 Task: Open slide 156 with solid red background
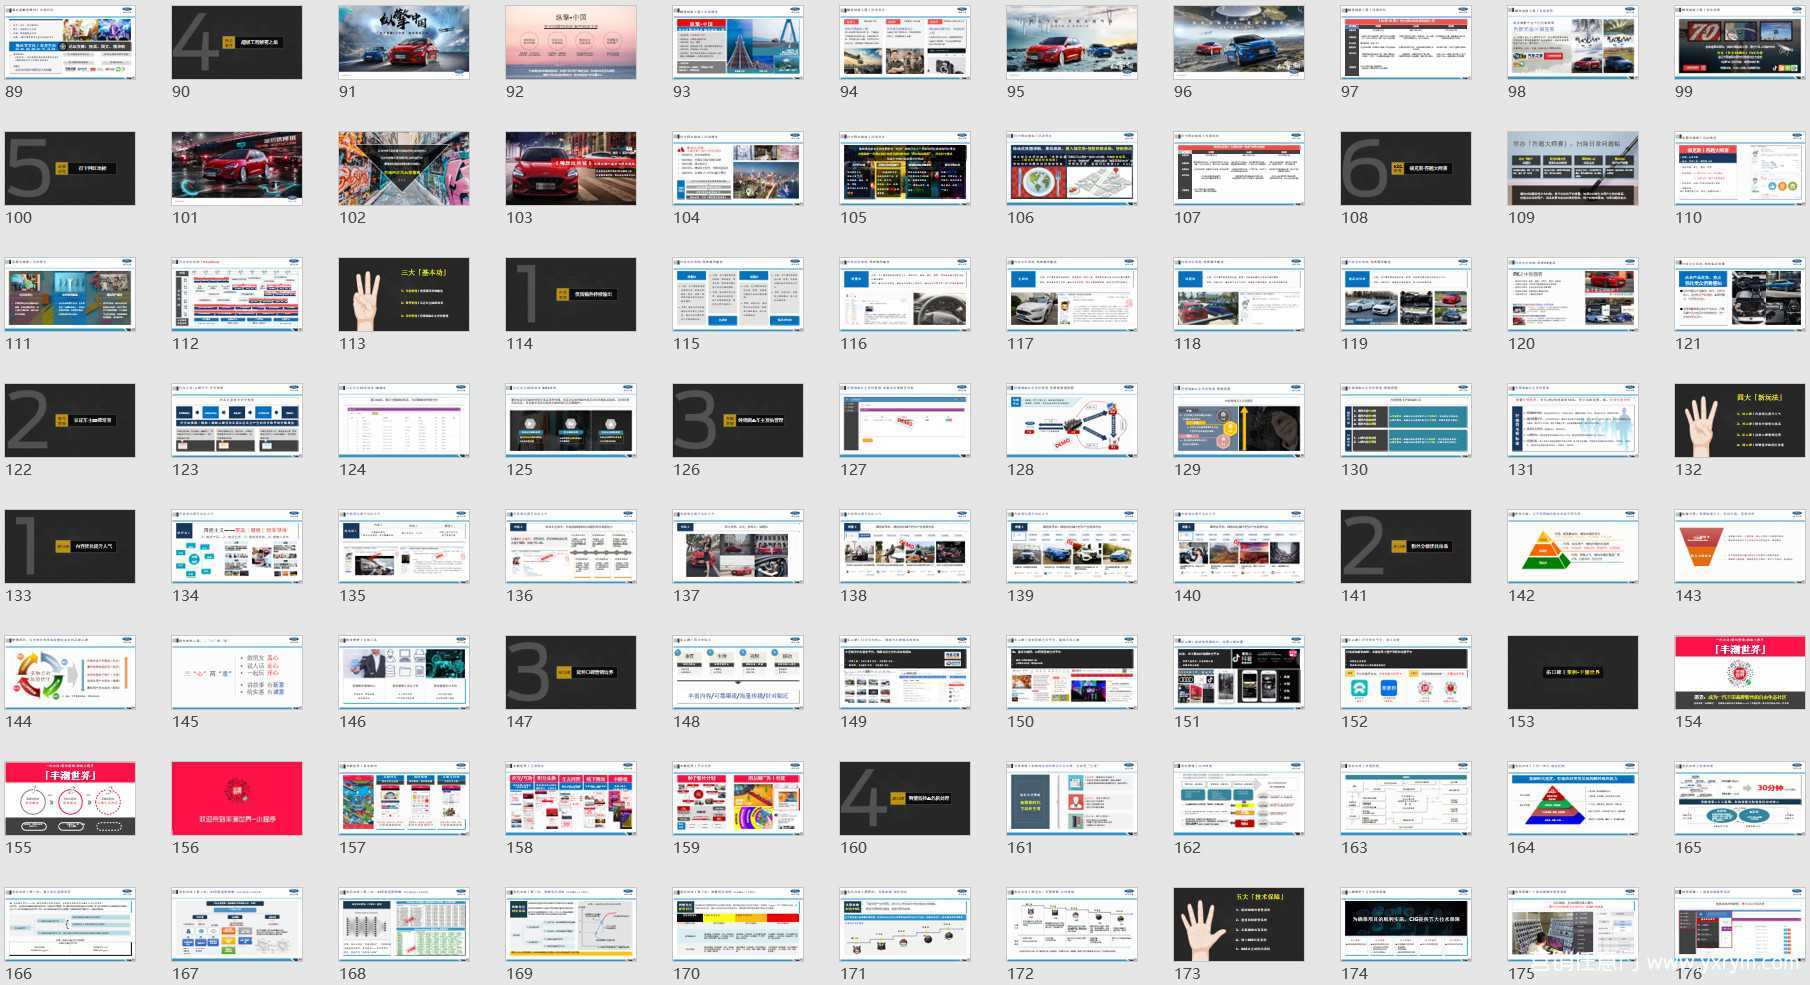pyautogui.click(x=237, y=799)
